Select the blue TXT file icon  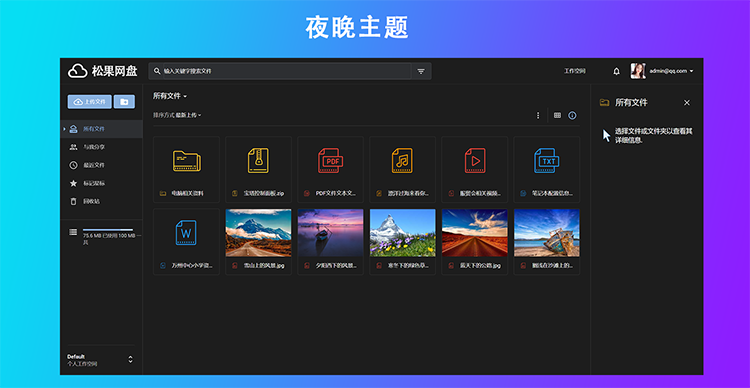pos(547,161)
